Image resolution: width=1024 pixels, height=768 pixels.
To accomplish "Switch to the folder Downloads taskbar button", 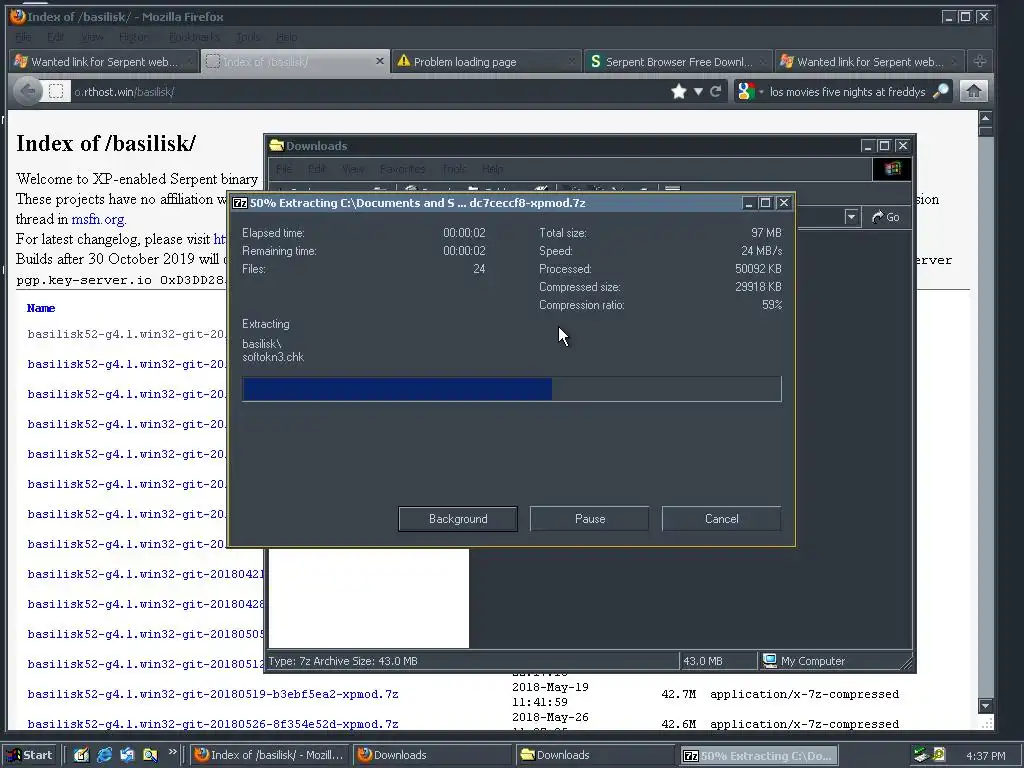I will coord(595,755).
